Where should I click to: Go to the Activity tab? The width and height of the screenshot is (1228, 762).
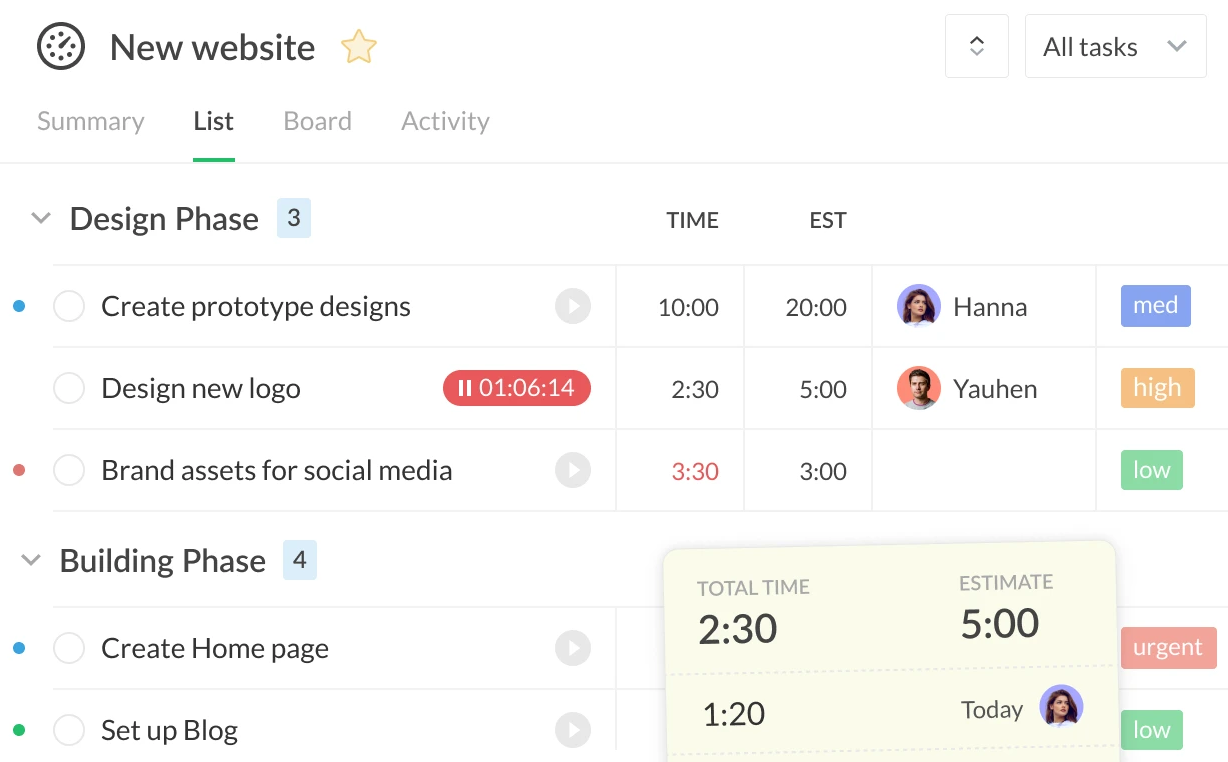click(x=445, y=121)
